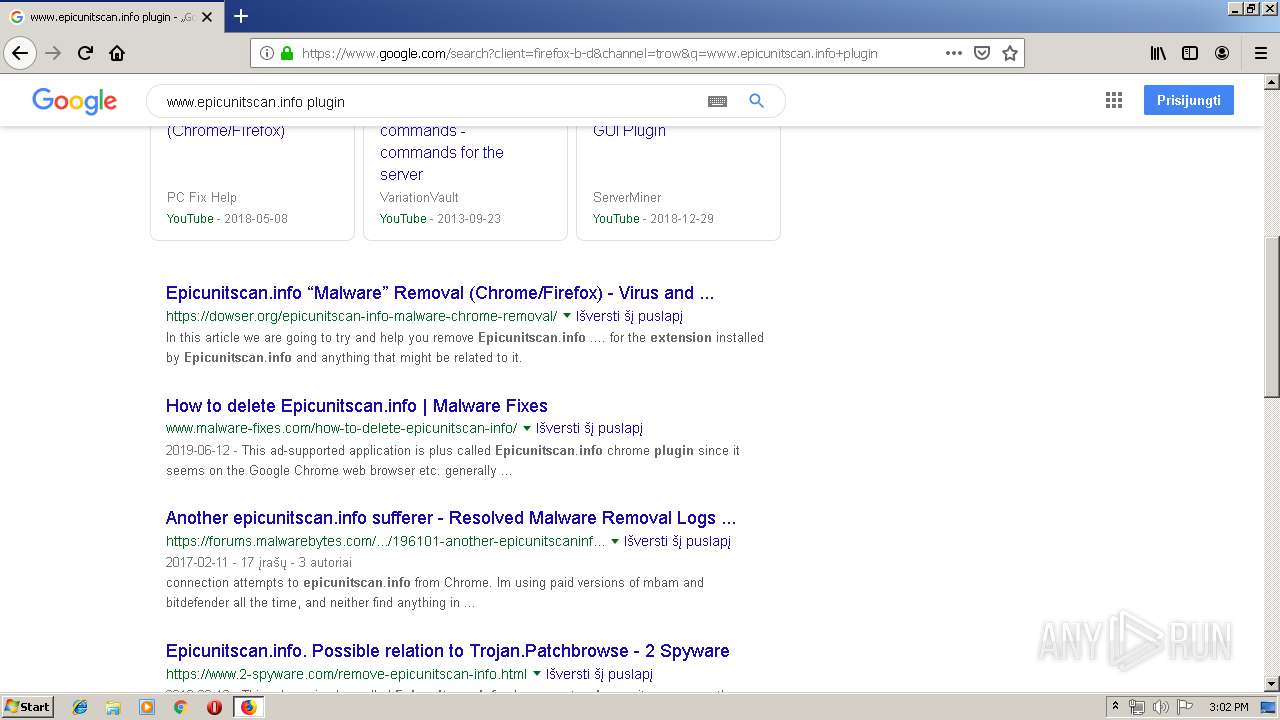The image size is (1280, 720).
Task: Click the scrollbar up arrow
Action: 1272,82
